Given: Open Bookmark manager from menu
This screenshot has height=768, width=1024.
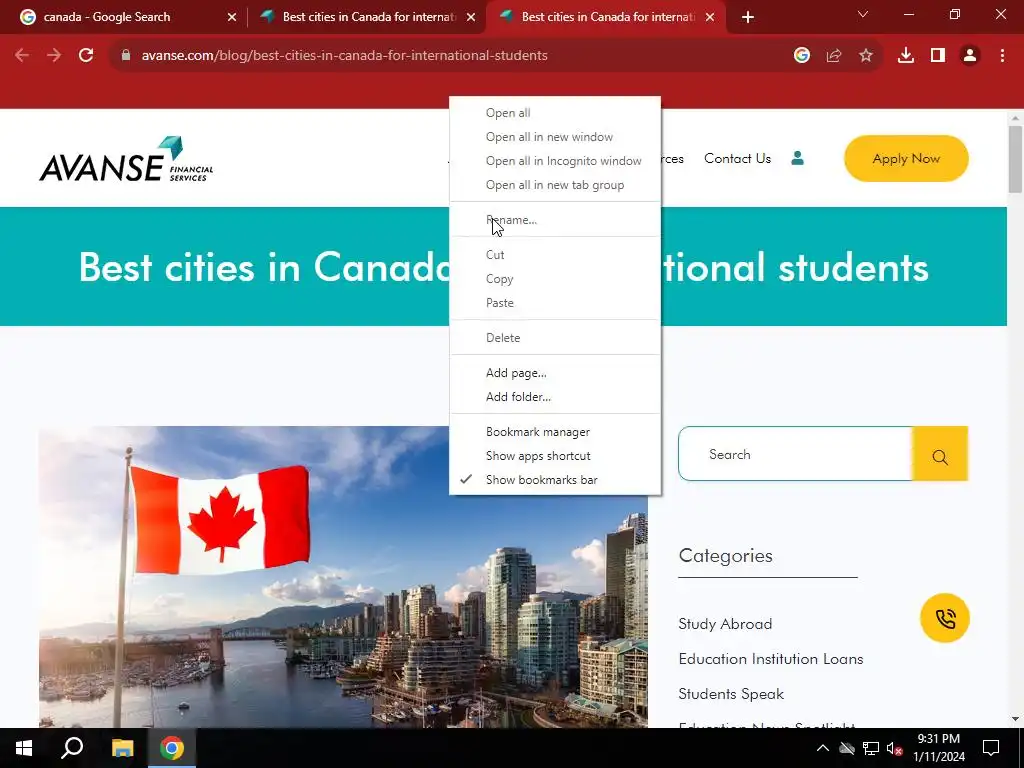Looking at the screenshot, I should (x=555, y=432).
